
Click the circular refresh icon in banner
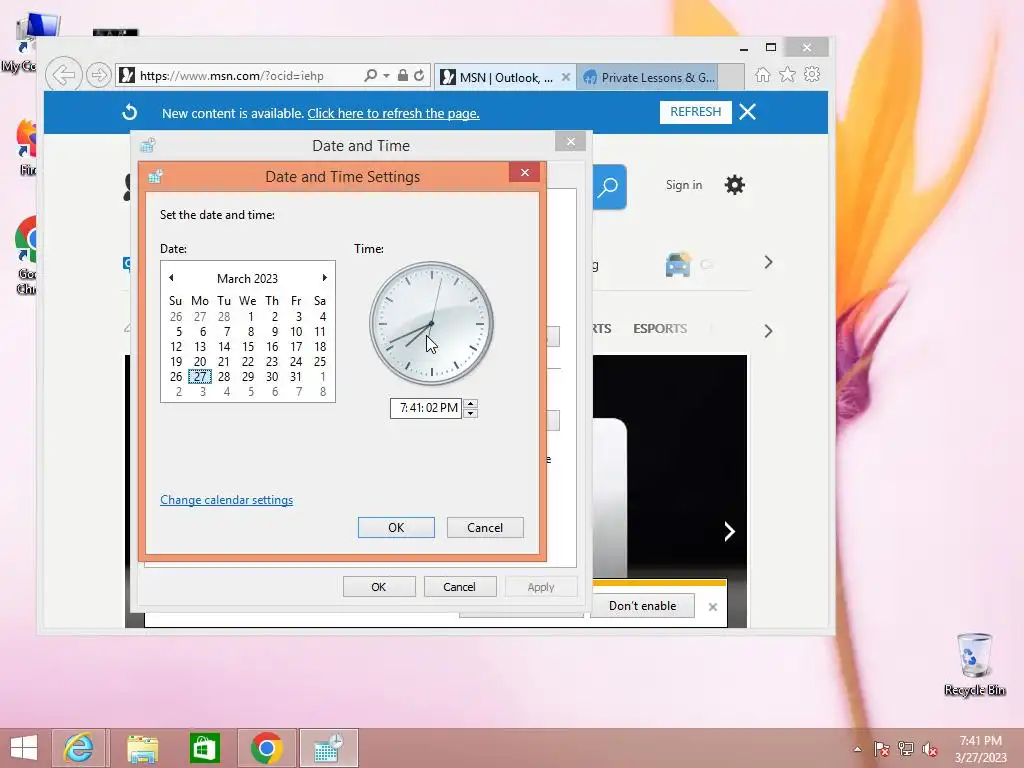(x=130, y=112)
